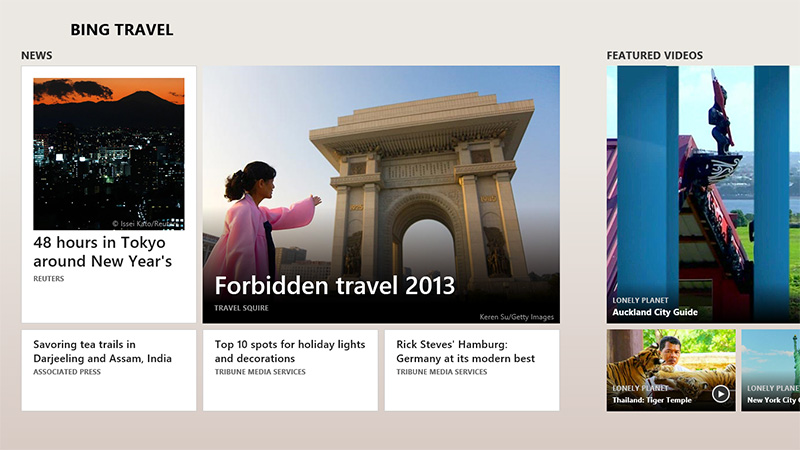Read the Darjeeling and Assam tea trails article

coord(108,369)
